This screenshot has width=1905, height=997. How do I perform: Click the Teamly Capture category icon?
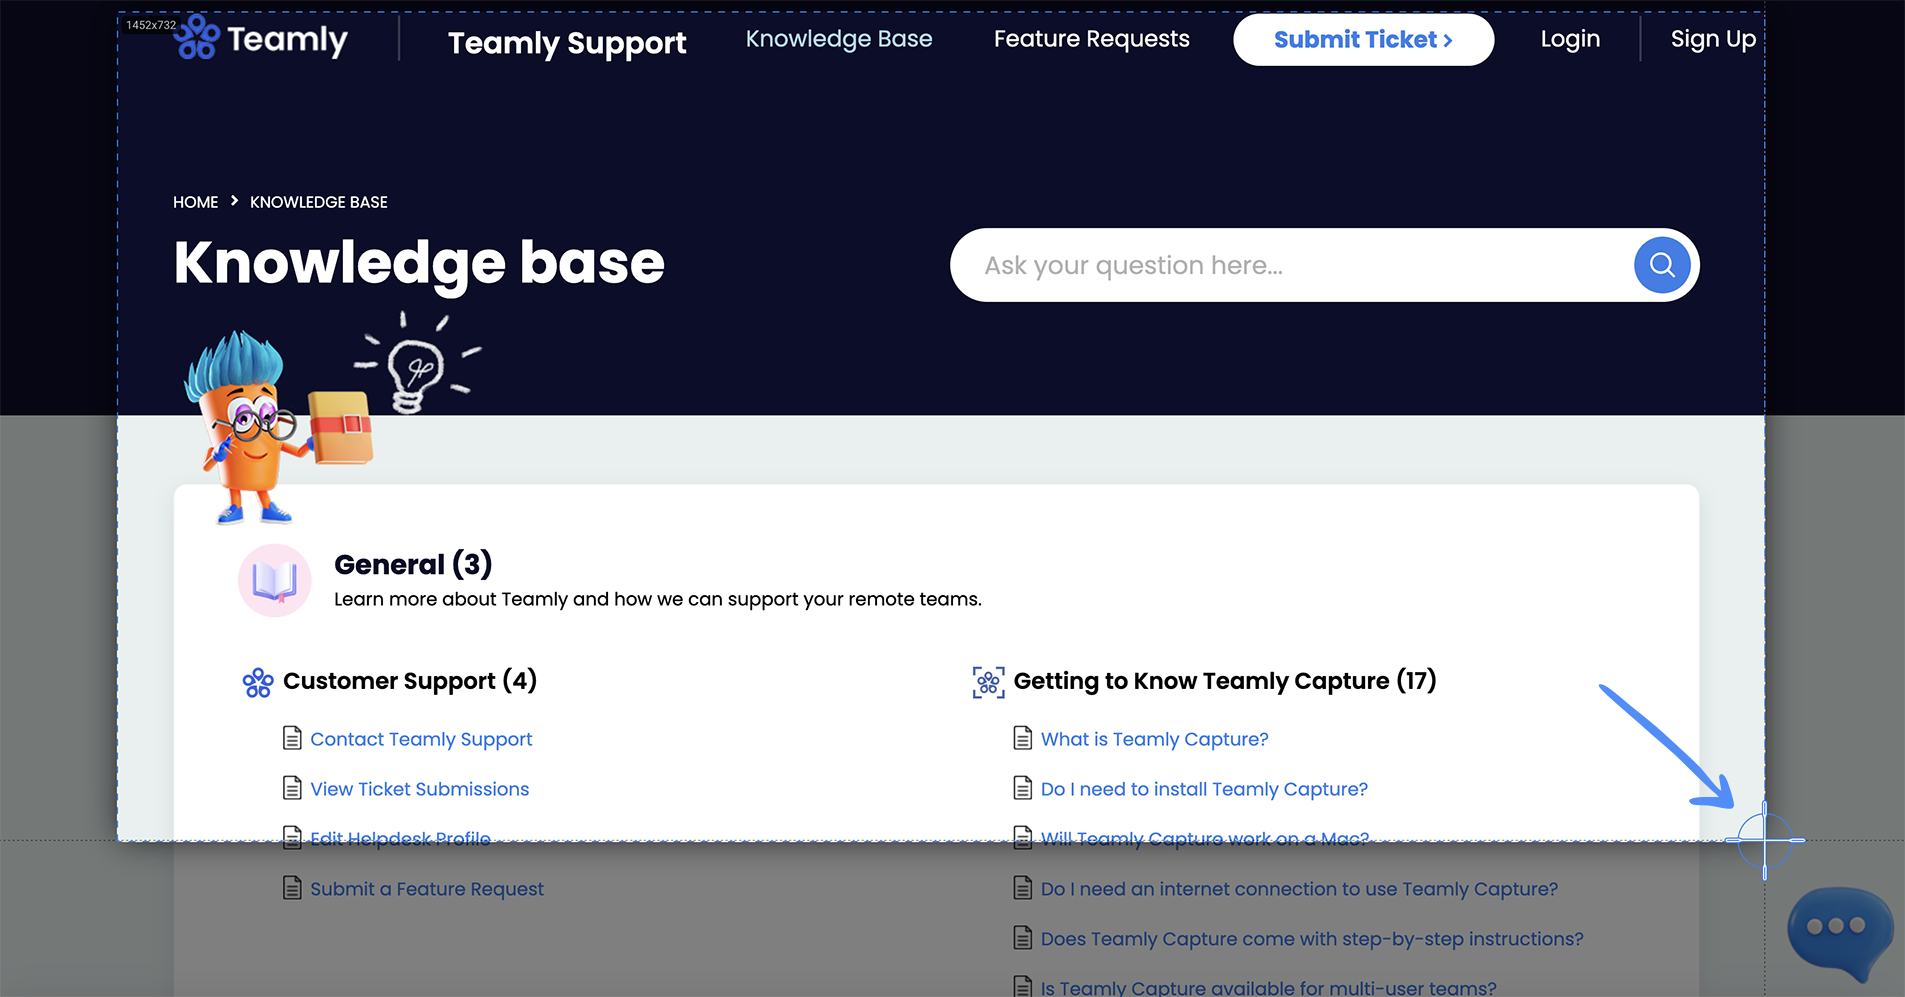point(989,682)
